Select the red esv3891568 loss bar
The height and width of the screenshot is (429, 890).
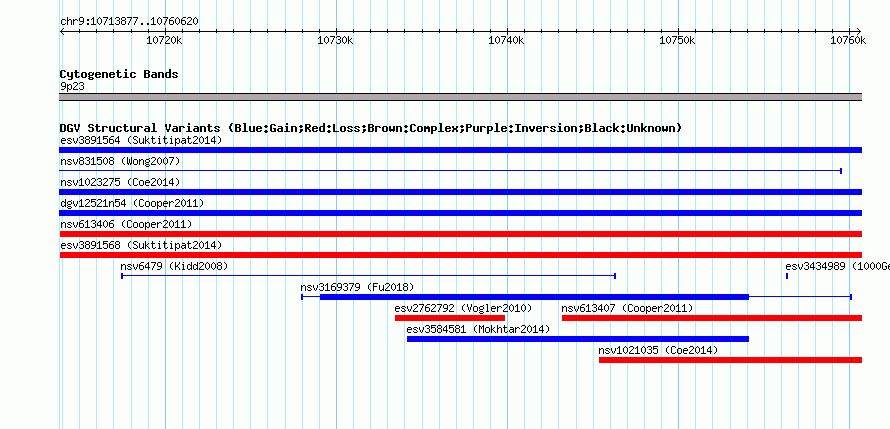[460, 255]
